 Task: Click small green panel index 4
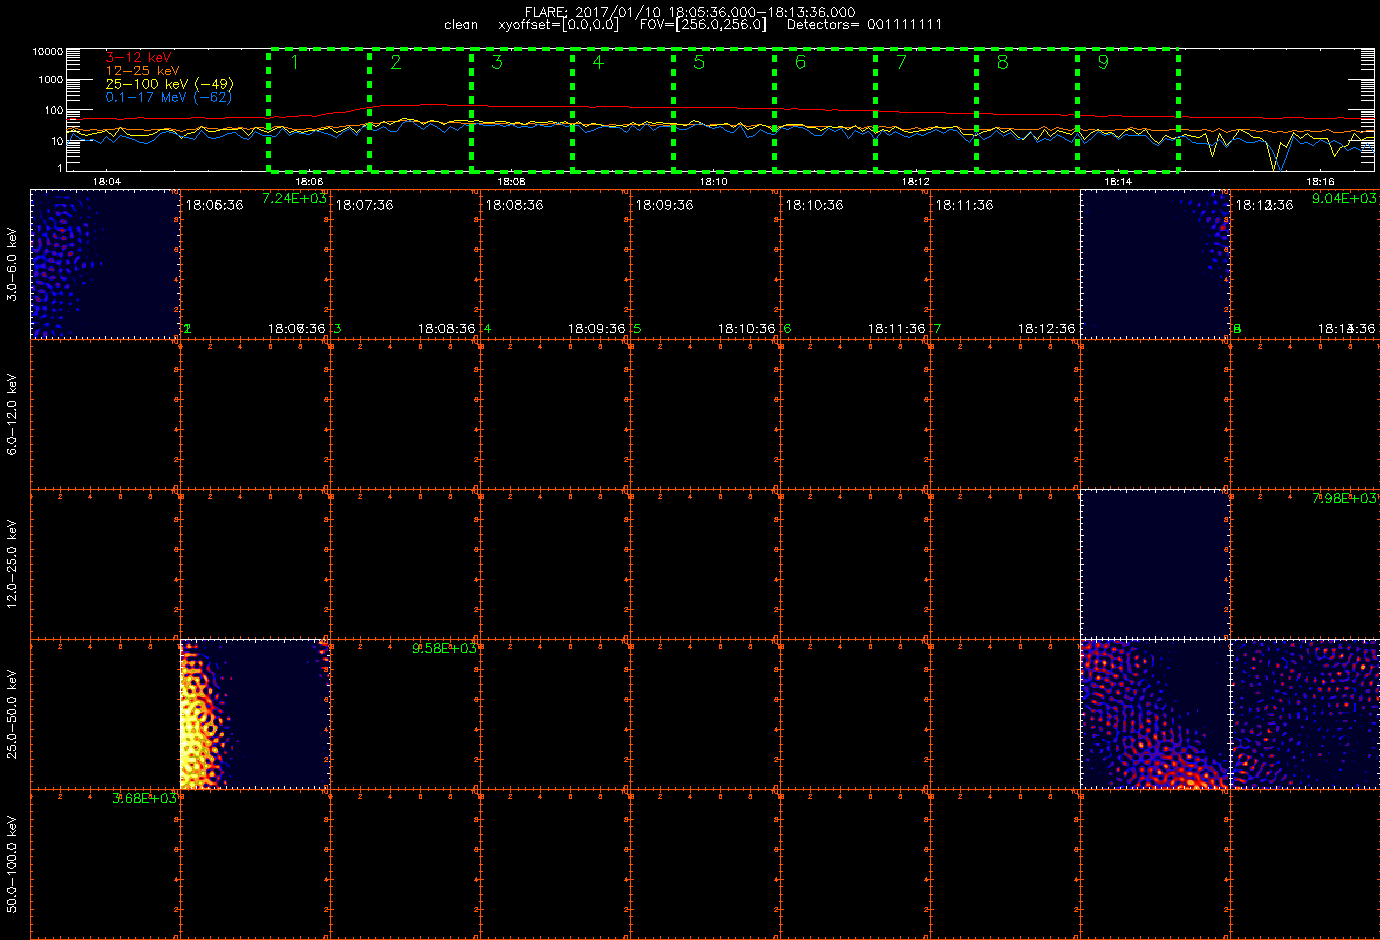[487, 329]
